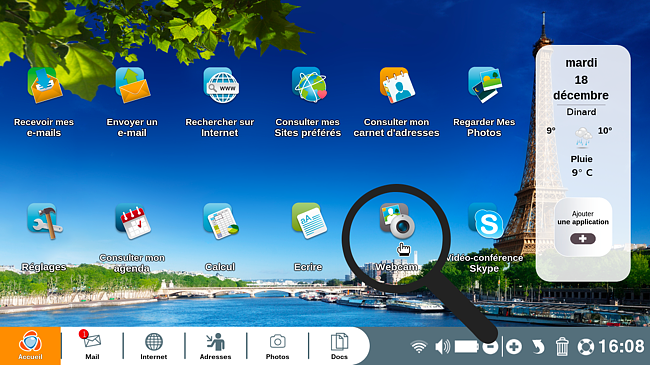Select the Accueil home tab
The image size is (650, 365).
tap(30, 346)
